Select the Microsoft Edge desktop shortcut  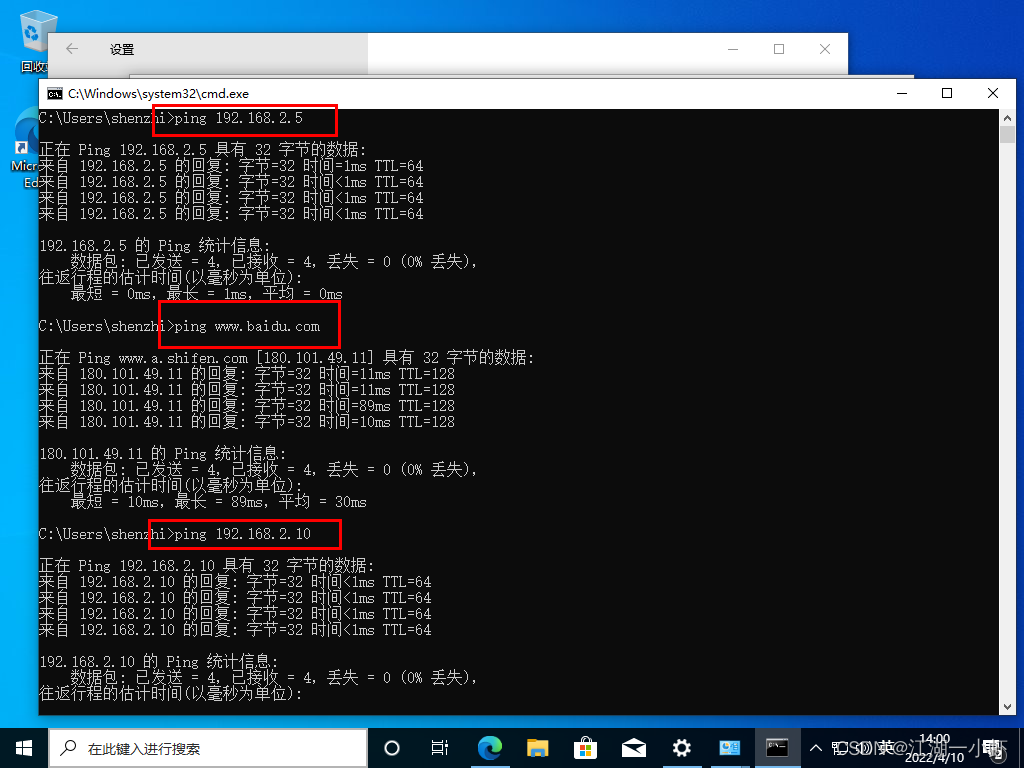(x=24, y=149)
